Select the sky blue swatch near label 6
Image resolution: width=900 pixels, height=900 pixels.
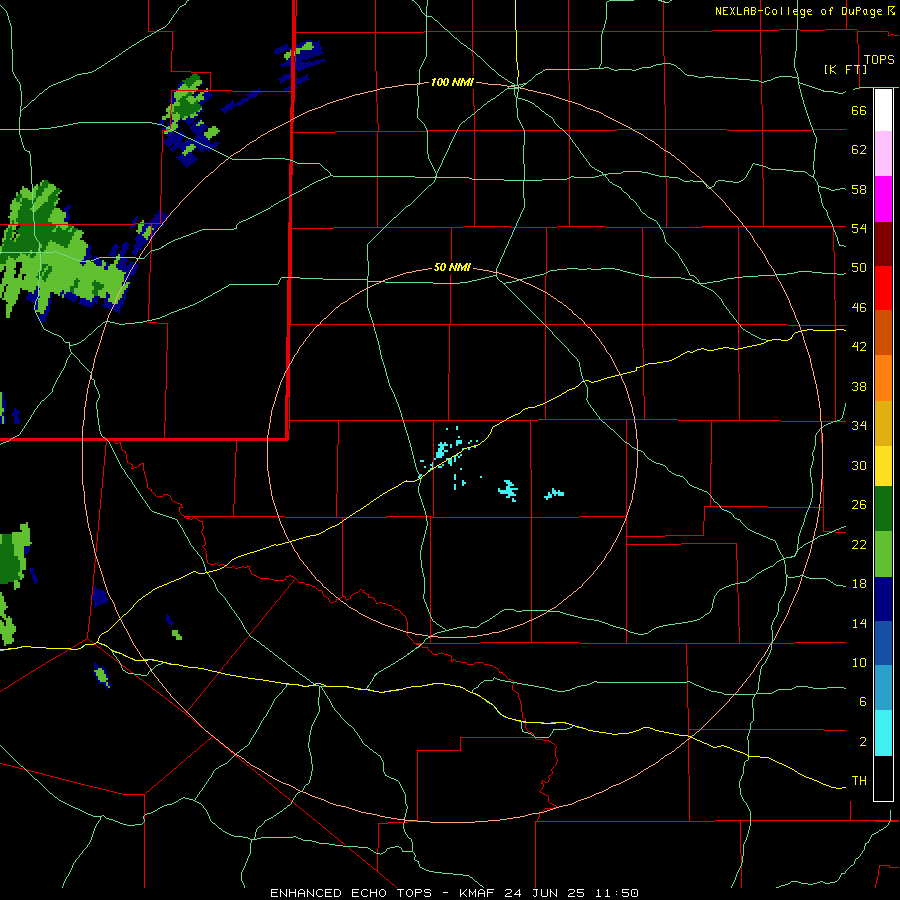(x=883, y=688)
